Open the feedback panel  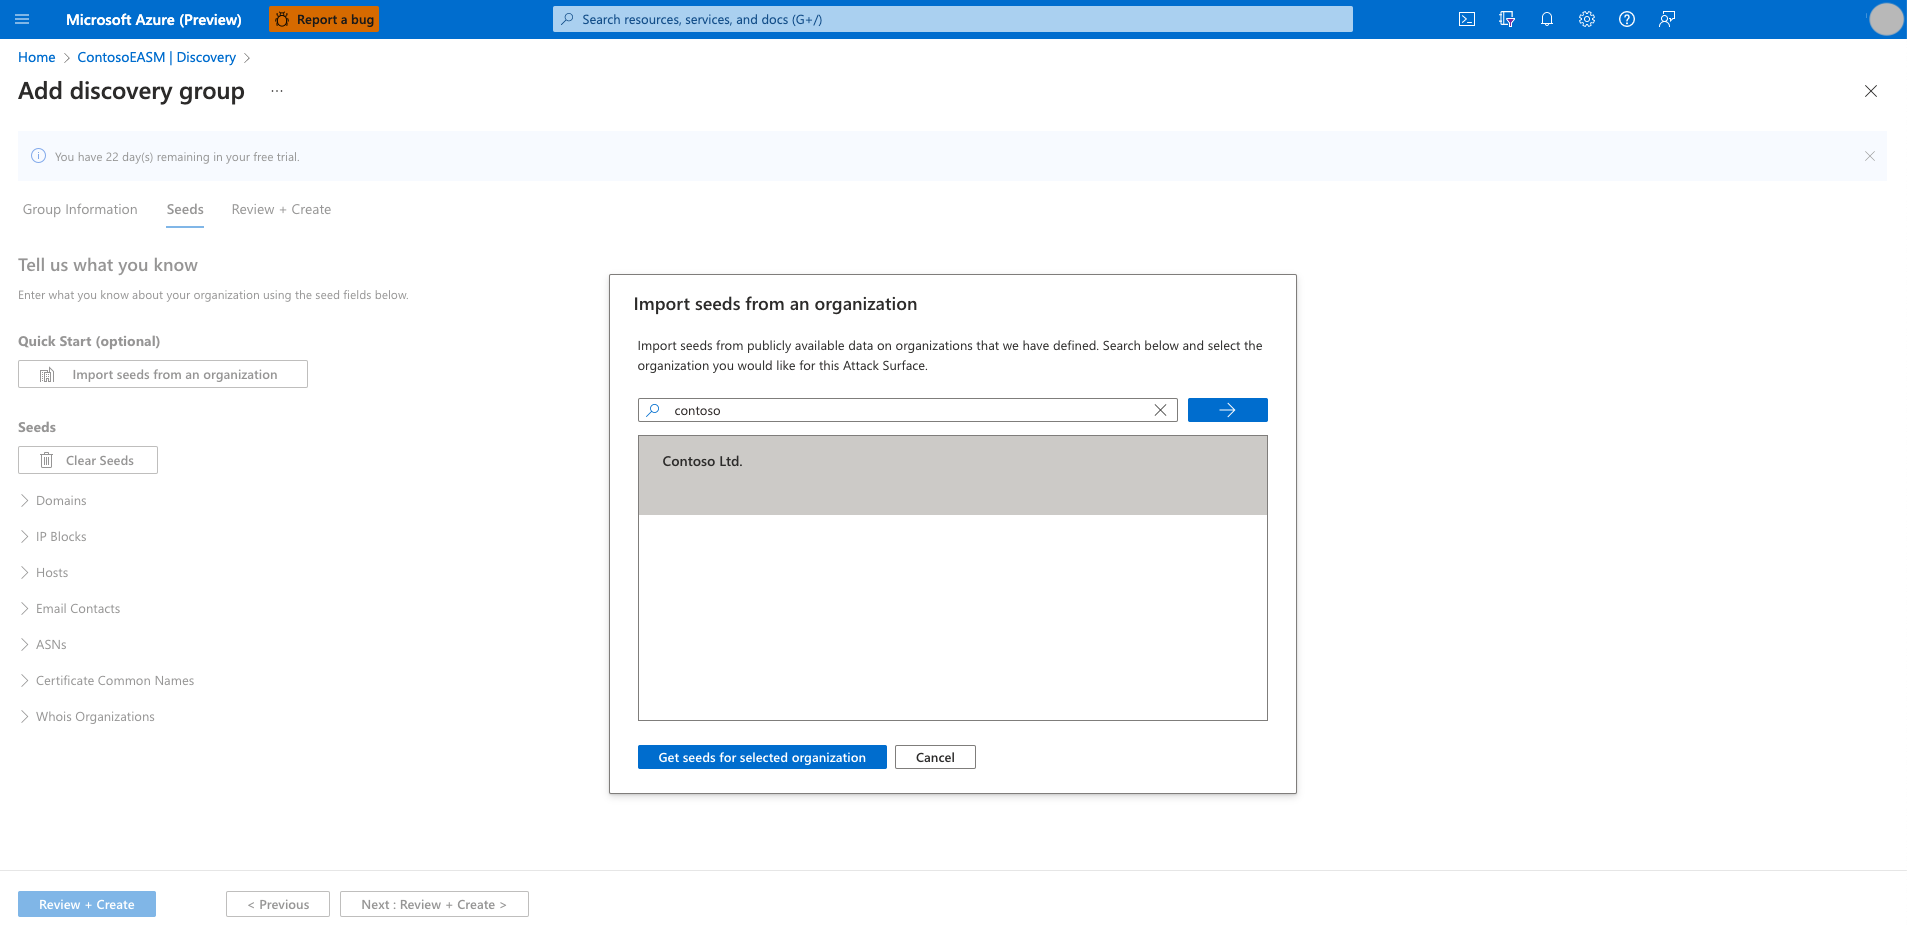[x=1666, y=19]
